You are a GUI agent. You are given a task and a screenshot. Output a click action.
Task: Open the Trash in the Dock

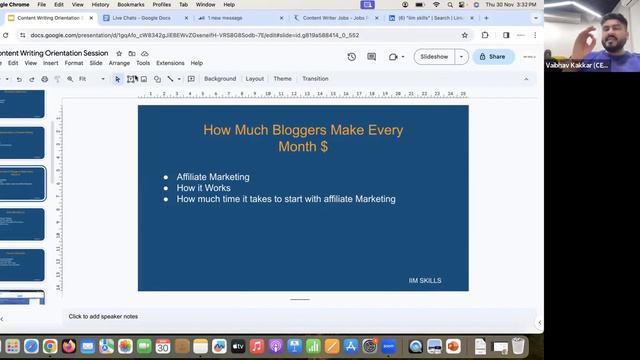pos(518,346)
